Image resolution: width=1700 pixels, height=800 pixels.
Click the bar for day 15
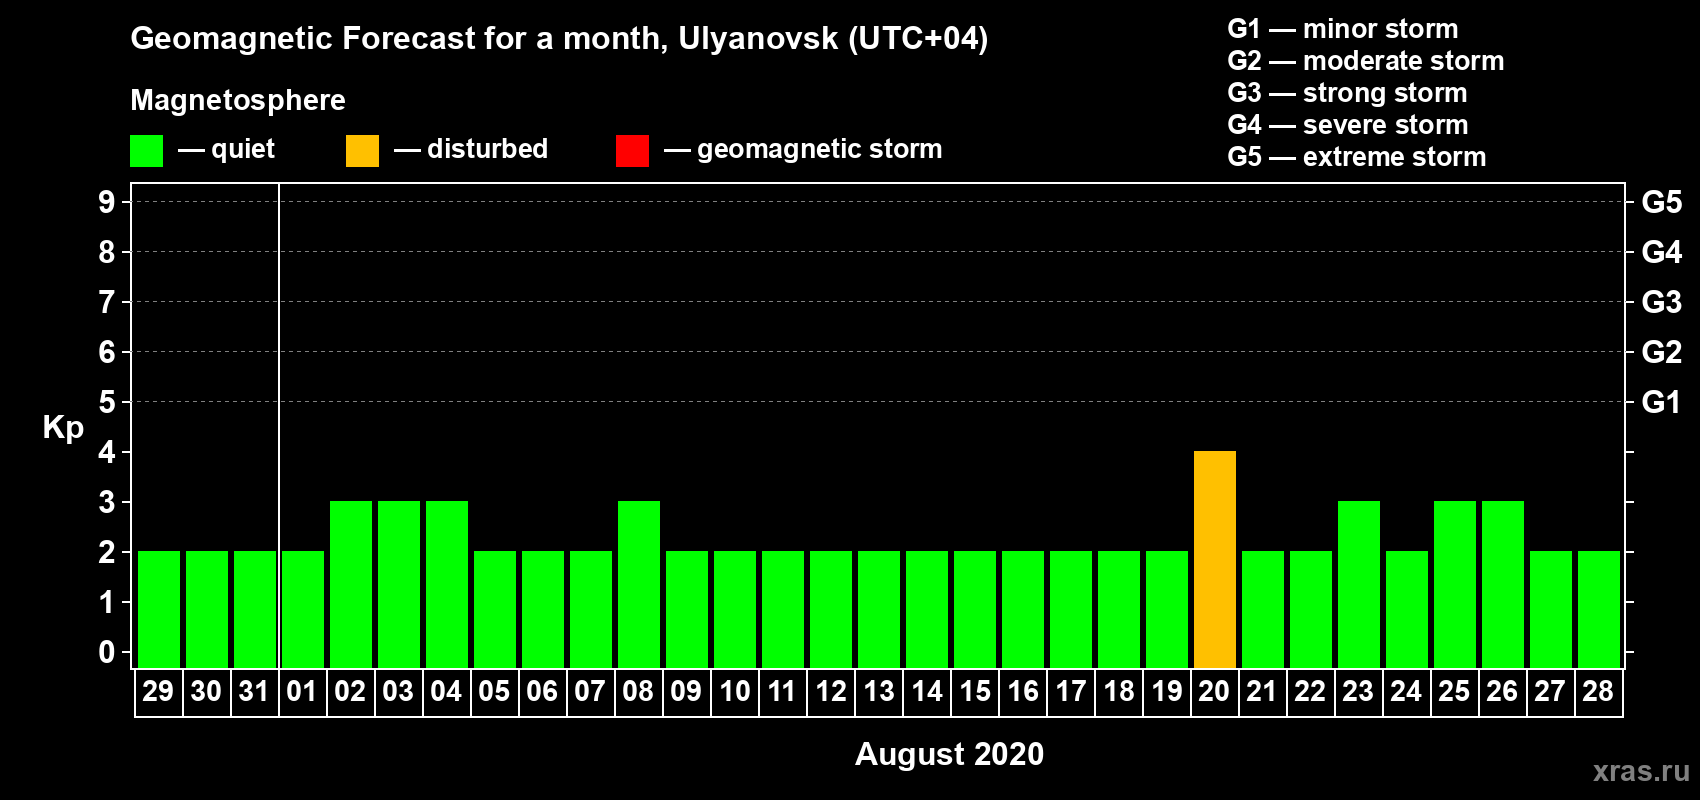975,610
